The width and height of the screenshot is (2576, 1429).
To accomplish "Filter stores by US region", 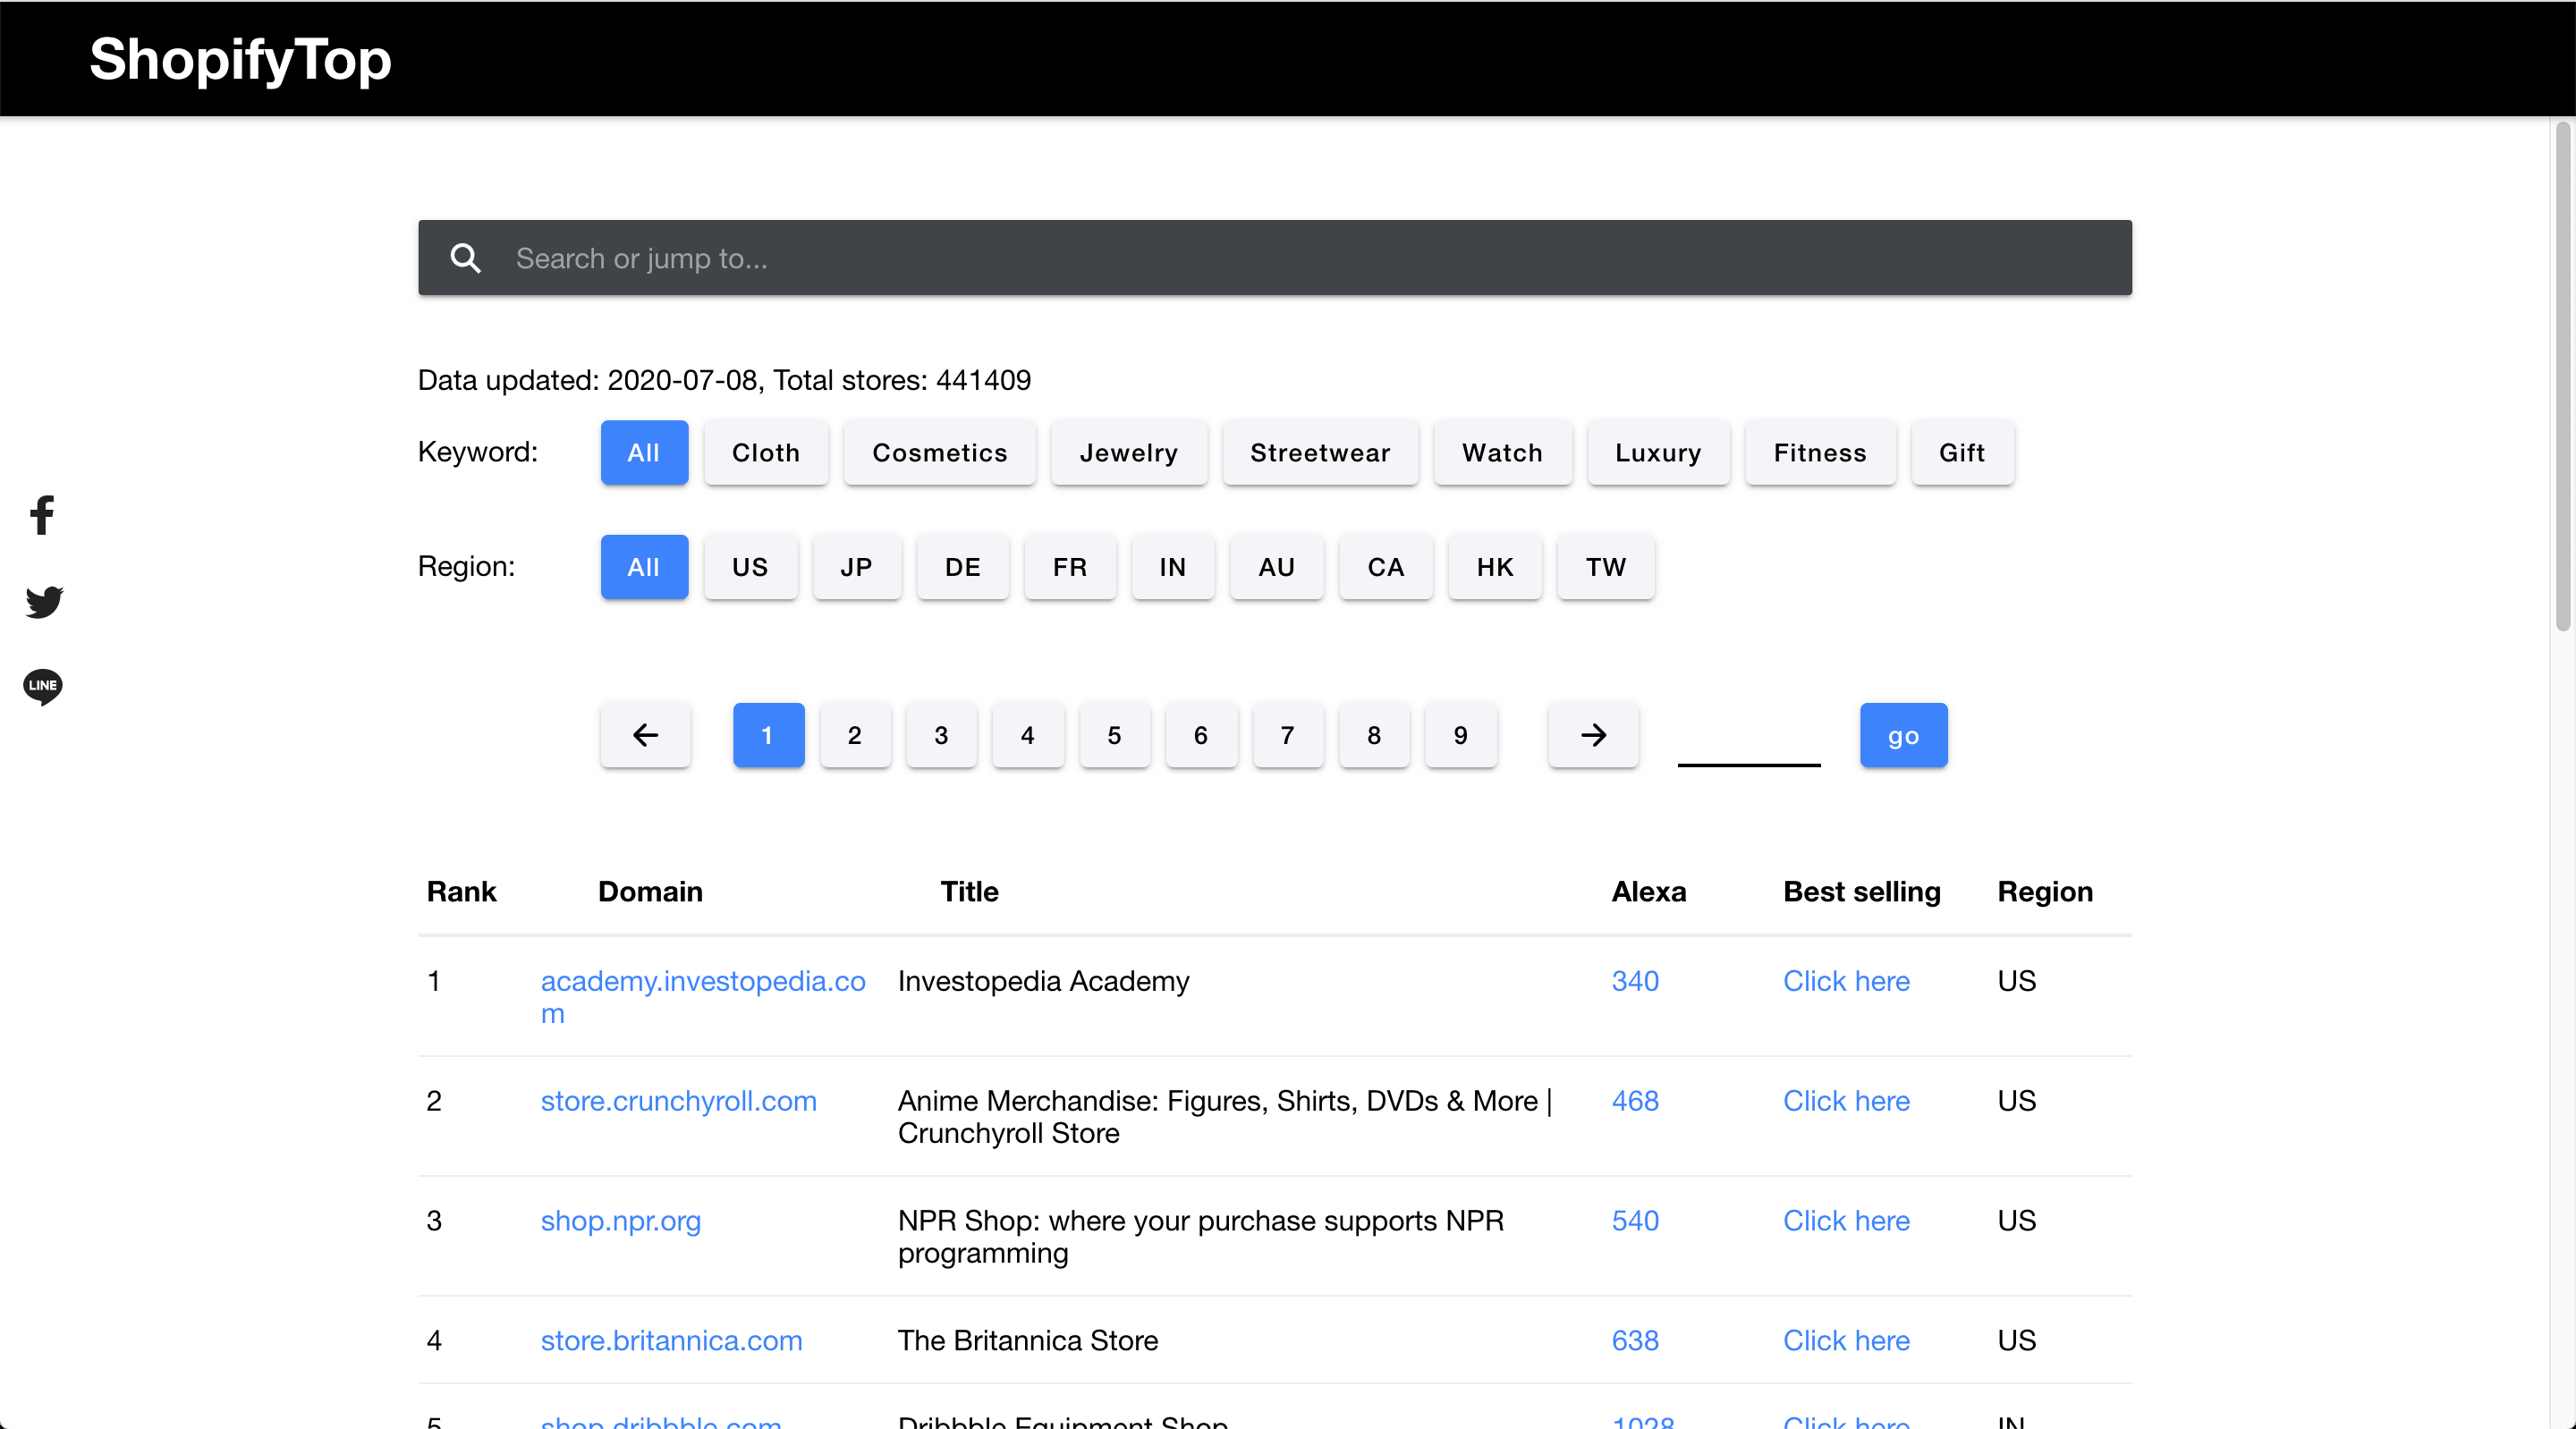I will [x=750, y=567].
